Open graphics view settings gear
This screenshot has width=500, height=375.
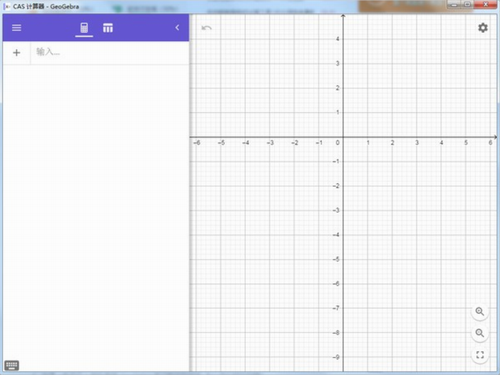point(483,28)
